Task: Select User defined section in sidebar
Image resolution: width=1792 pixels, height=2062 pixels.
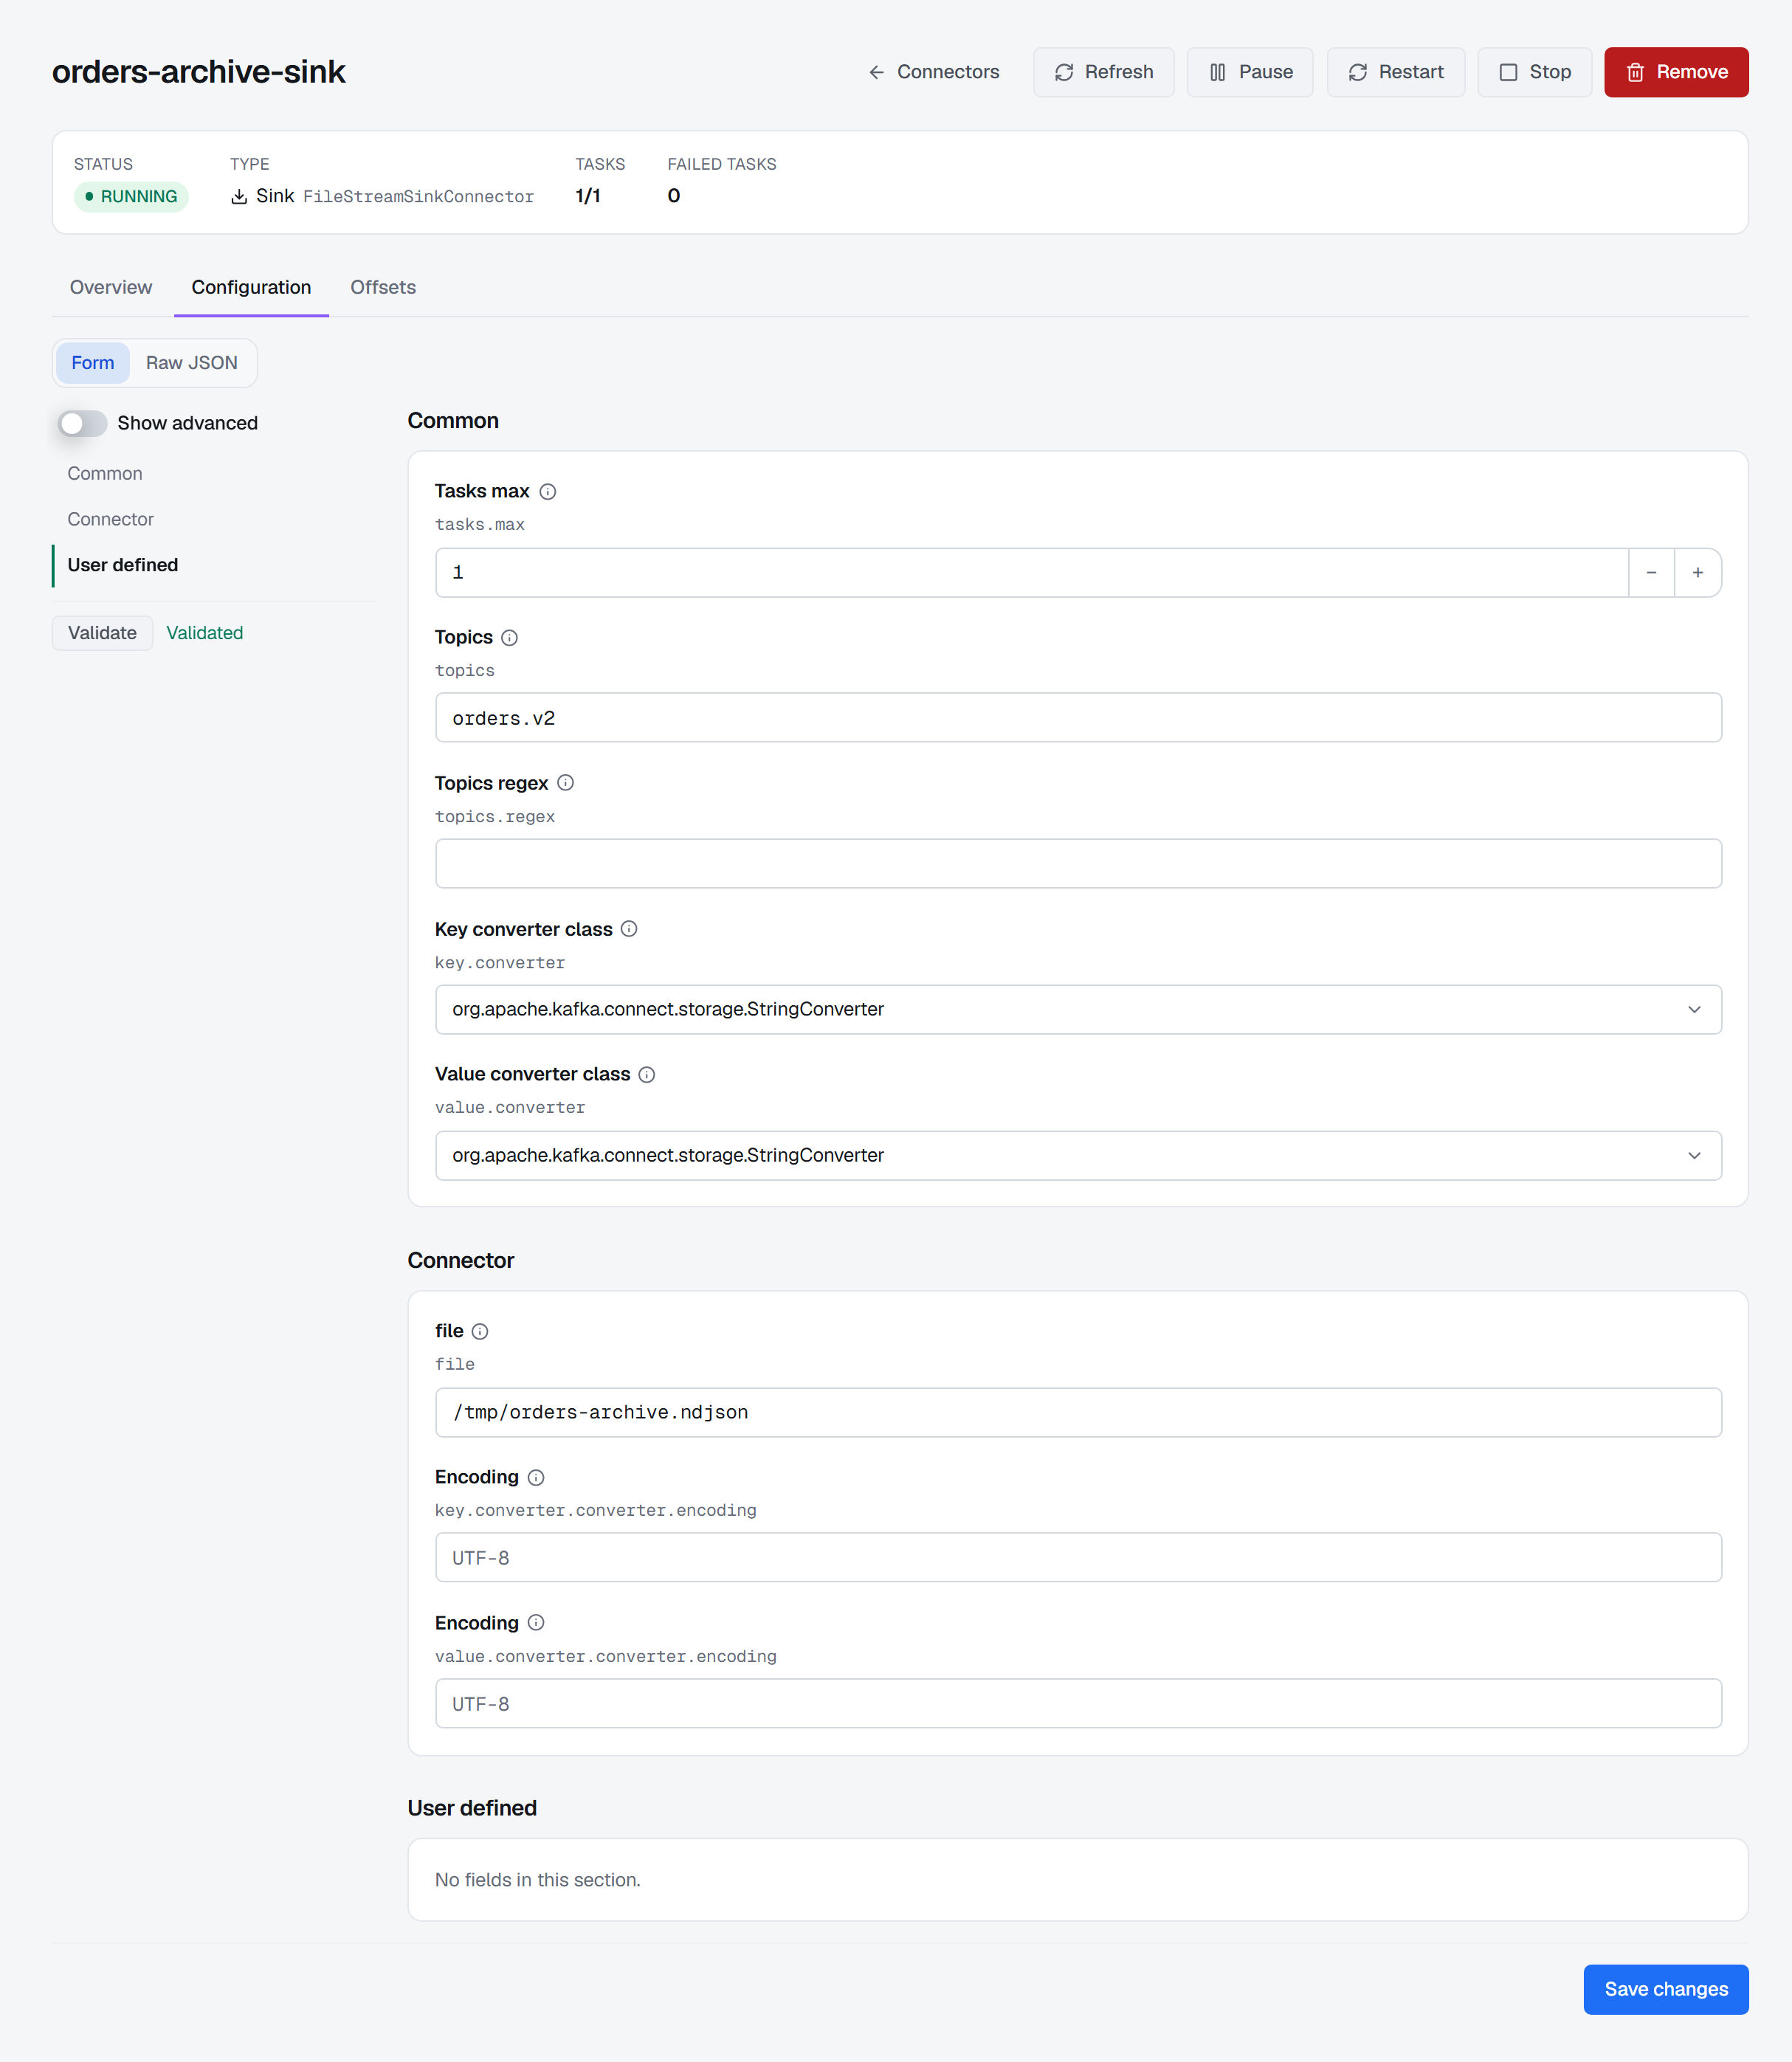Action: [123, 565]
